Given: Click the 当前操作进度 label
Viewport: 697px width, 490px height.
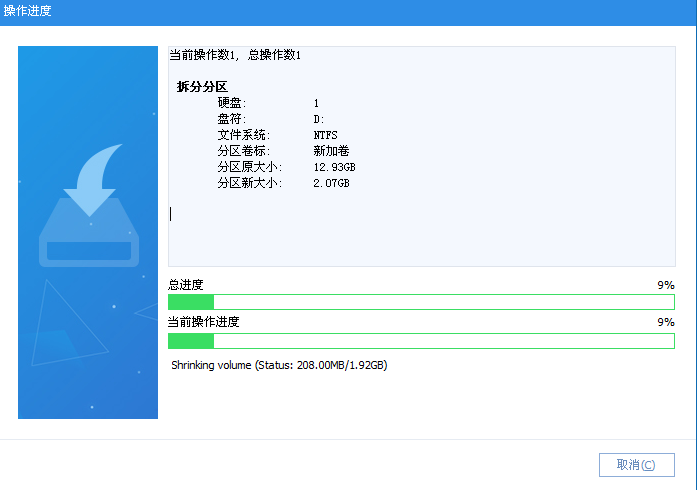Looking at the screenshot, I should tap(204, 321).
